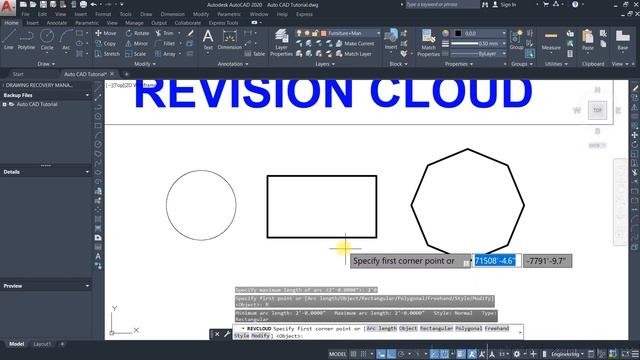
Task: Collapse the Backup Files section
Action: tap(87, 95)
